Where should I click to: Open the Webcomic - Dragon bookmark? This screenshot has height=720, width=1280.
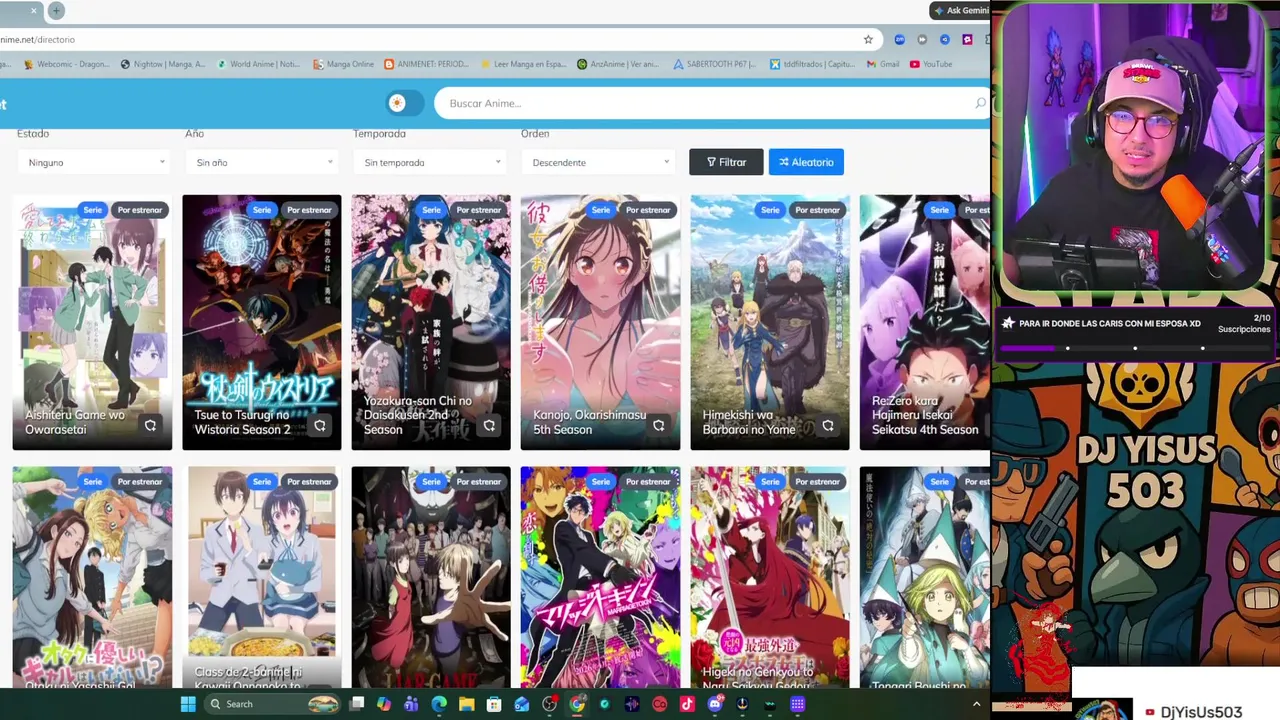(x=68, y=64)
